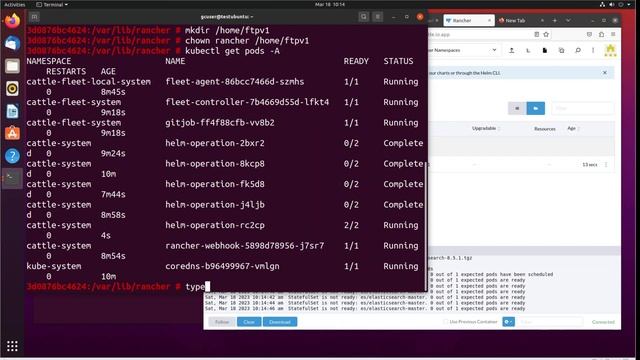Open the Help icon in the dock
The image size is (640, 360).
click(x=12, y=156)
